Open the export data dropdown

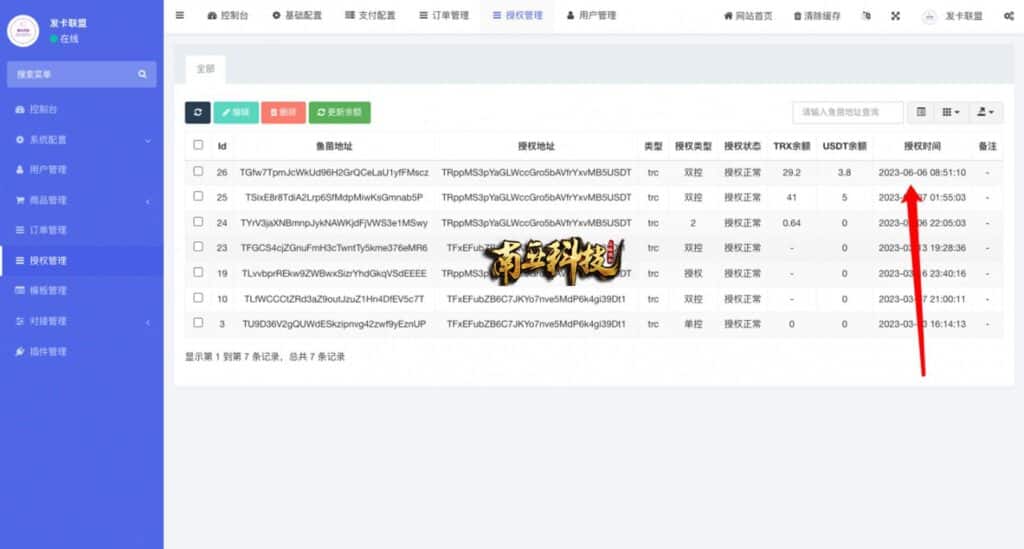(985, 112)
